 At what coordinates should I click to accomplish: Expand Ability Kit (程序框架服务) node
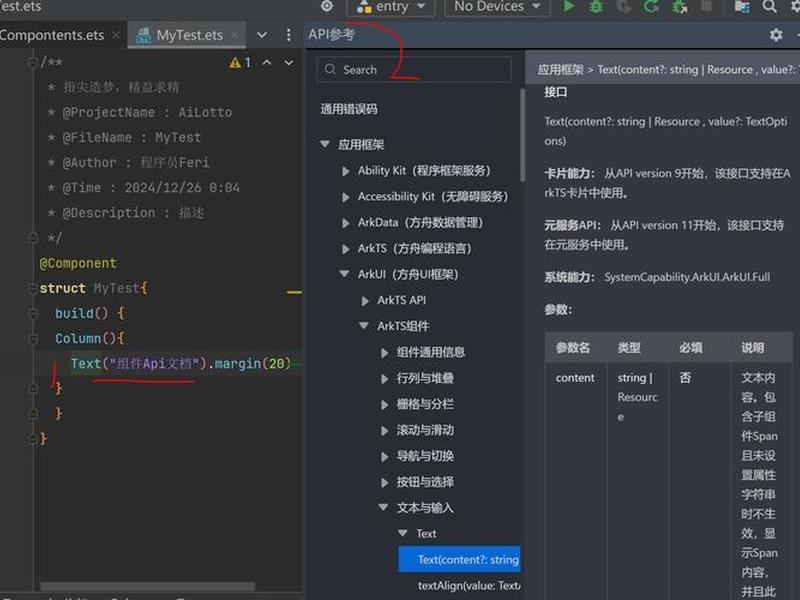(x=345, y=171)
